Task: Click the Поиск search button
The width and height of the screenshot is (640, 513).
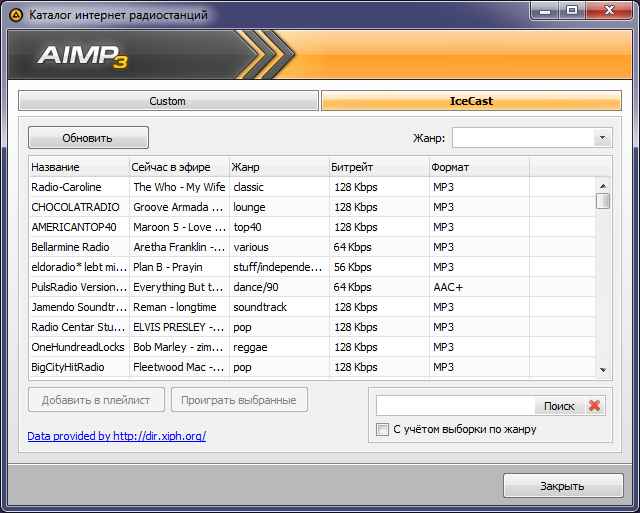Action: [x=559, y=406]
